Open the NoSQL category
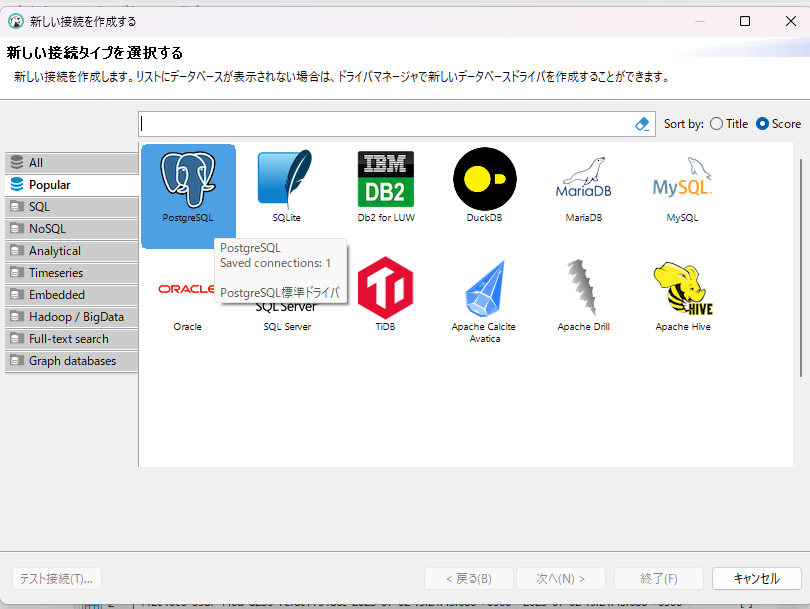Viewport: 810px width, 609px height. (72, 229)
